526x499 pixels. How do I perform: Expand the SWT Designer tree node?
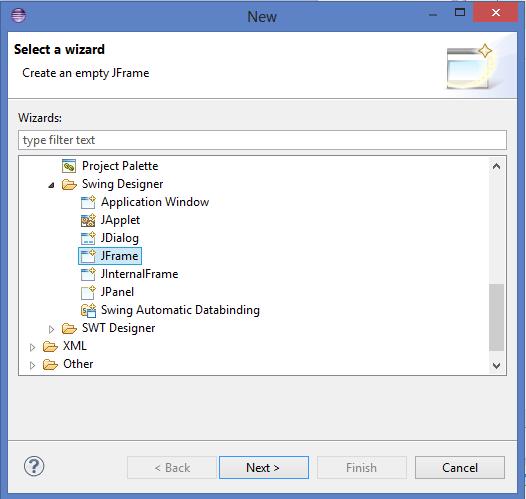point(51,329)
